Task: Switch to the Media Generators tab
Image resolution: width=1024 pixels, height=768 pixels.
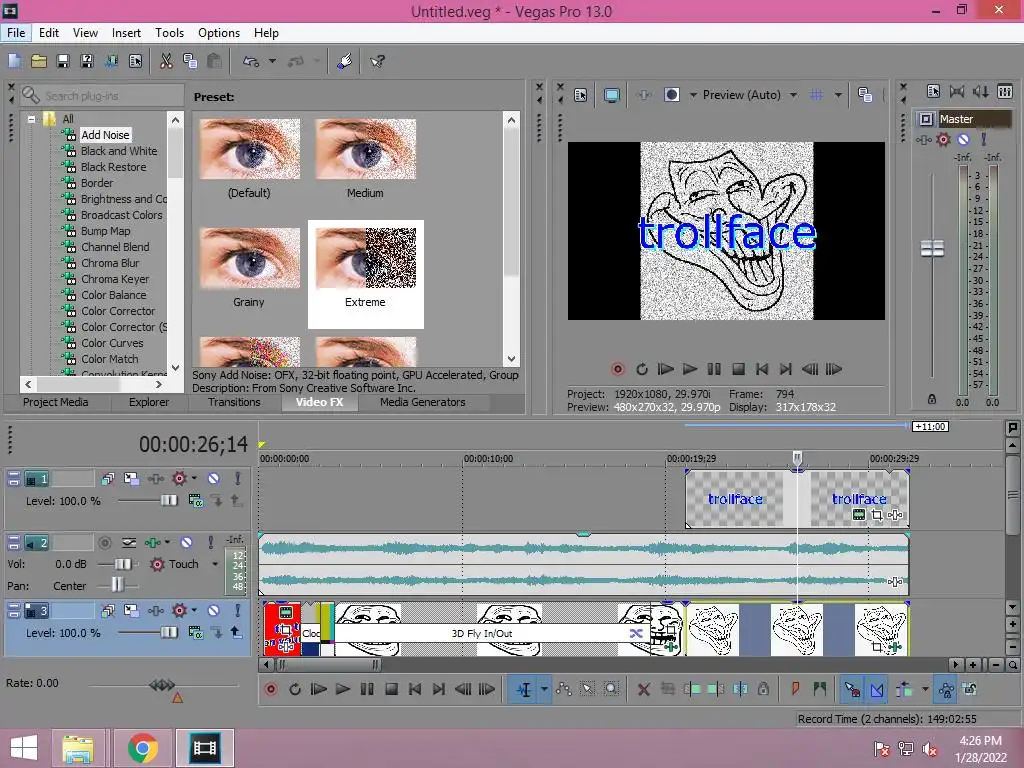Action: click(x=423, y=402)
